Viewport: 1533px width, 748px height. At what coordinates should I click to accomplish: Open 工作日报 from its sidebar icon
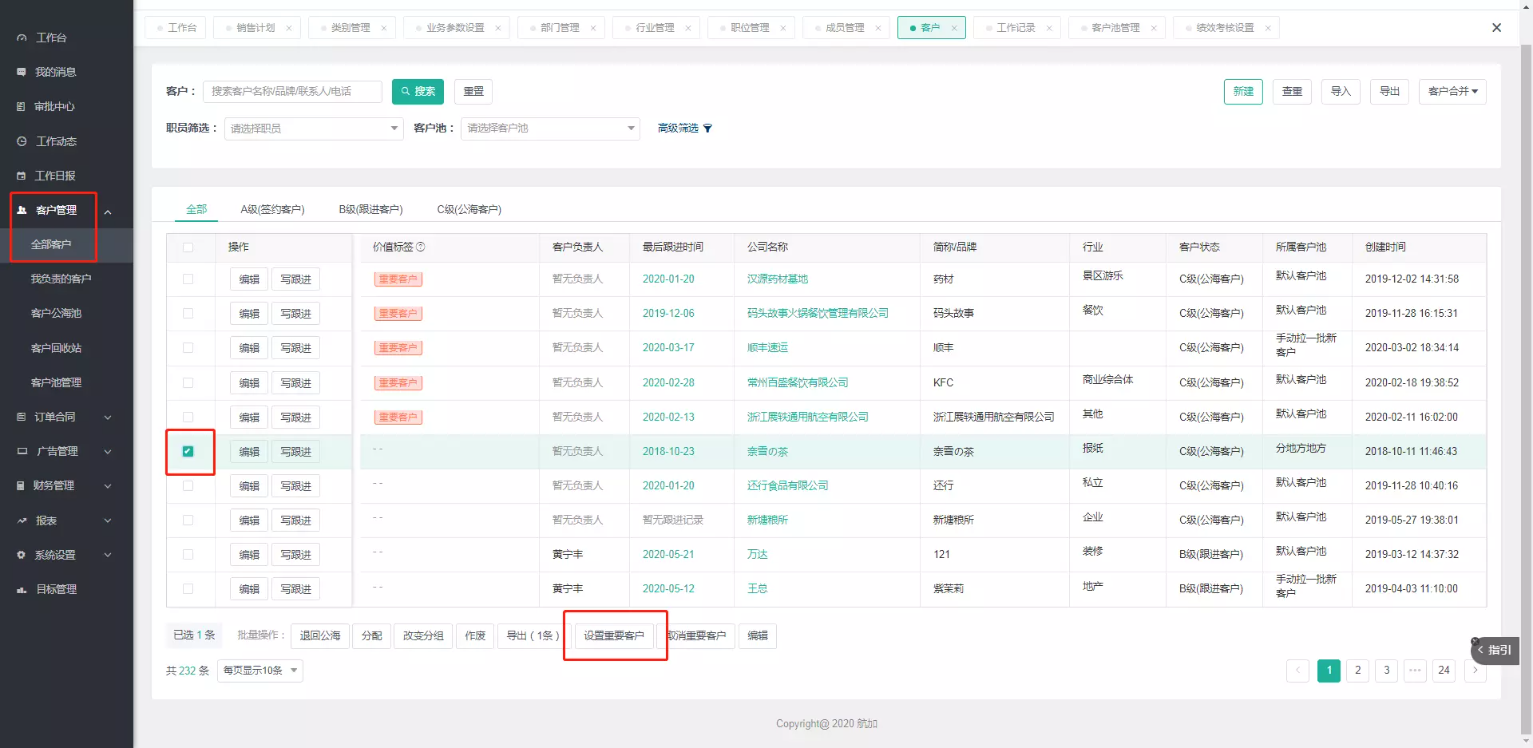click(21, 176)
